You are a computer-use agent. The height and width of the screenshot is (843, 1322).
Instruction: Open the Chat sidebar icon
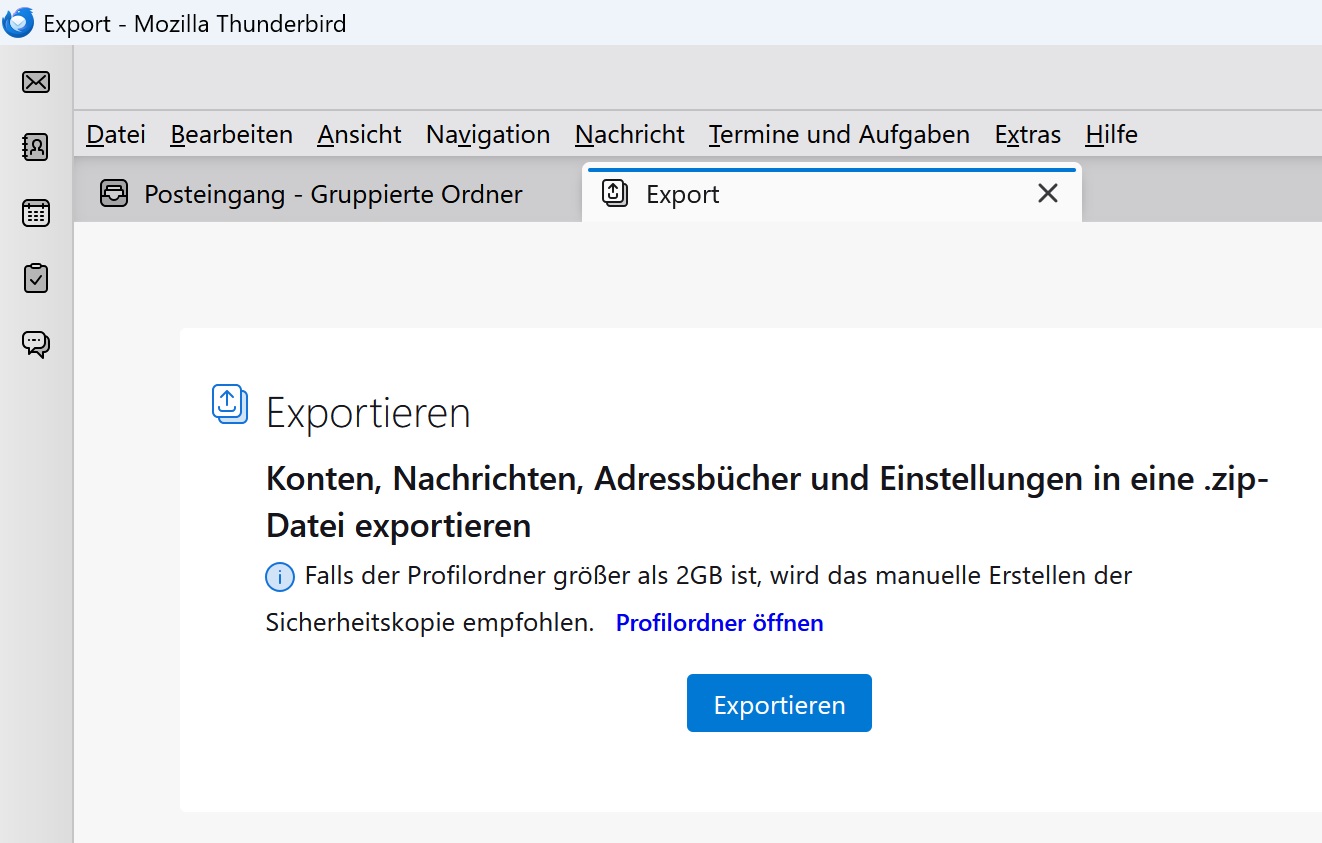[x=36, y=344]
